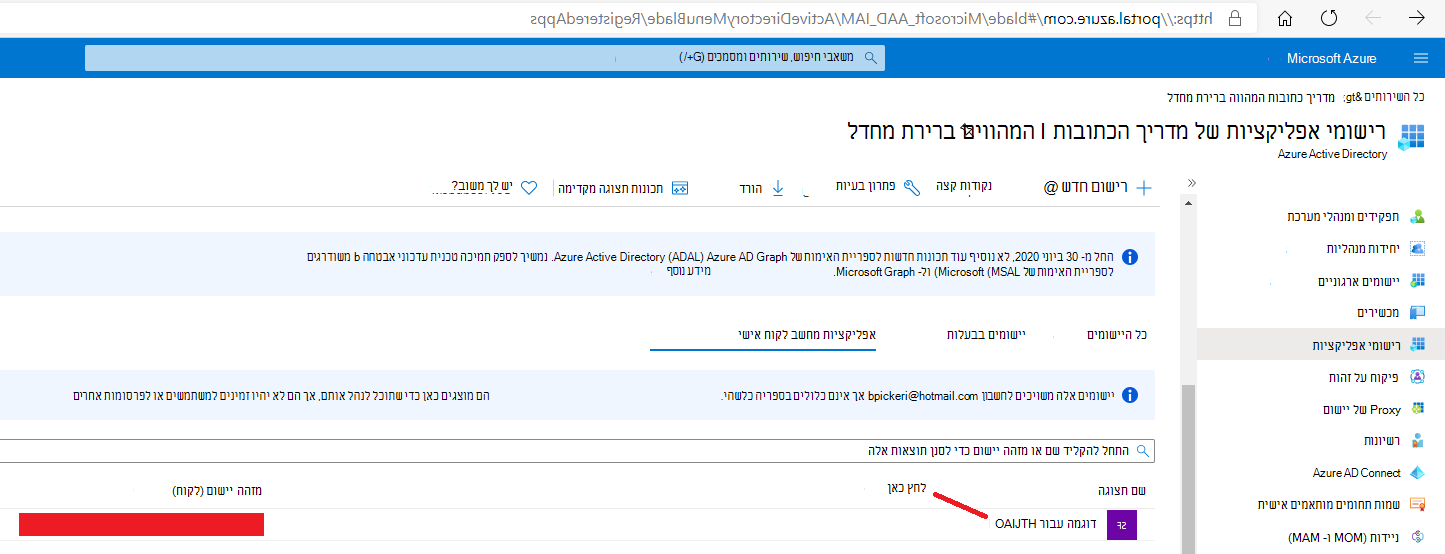This screenshot has height=554, width=1445.
Task: Open רישומי אפליקציות in sidebar
Action: coord(1321,344)
